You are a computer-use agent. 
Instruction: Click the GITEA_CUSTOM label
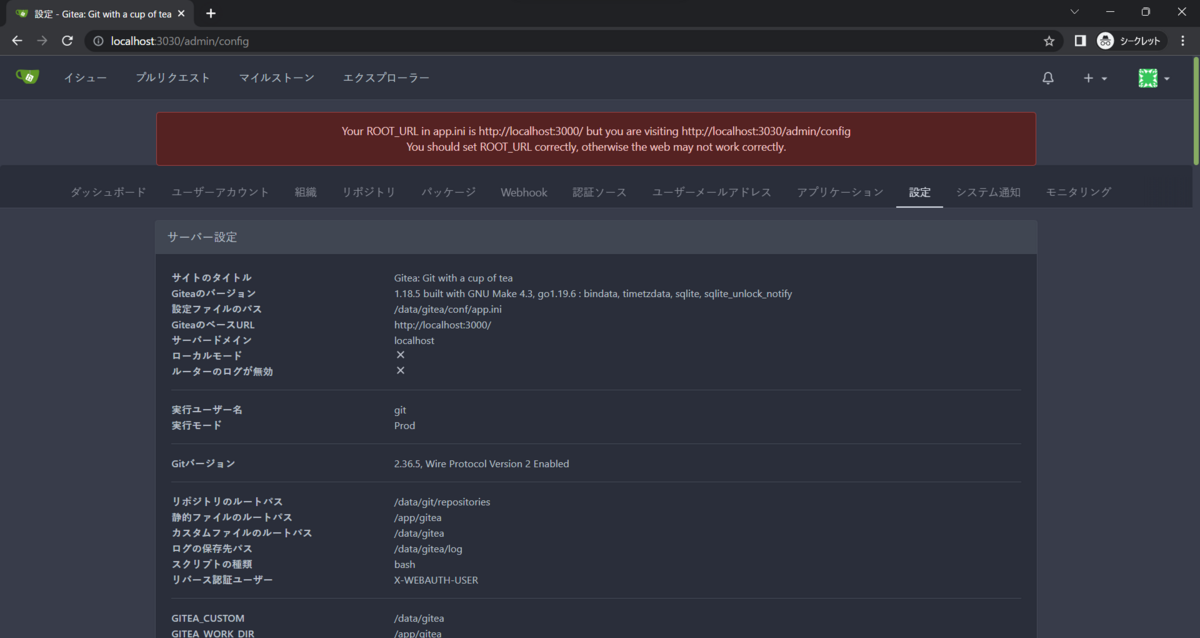(x=208, y=619)
